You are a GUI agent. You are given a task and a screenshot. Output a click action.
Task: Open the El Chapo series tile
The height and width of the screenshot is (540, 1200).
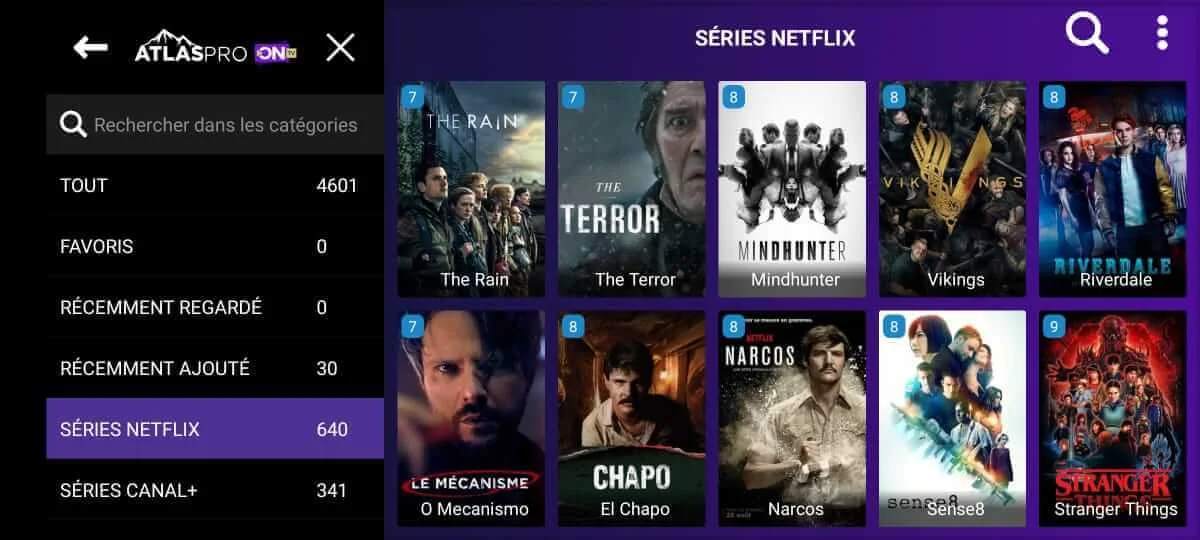click(x=632, y=418)
